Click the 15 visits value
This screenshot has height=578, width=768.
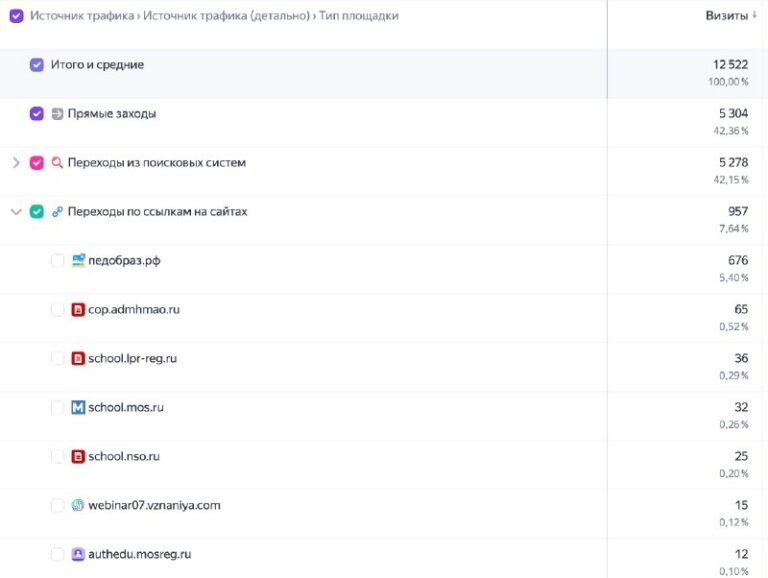741,506
